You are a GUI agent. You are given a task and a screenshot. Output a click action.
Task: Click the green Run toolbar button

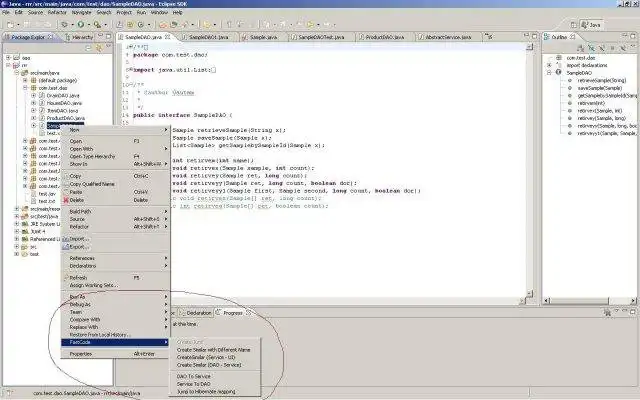pos(81,24)
